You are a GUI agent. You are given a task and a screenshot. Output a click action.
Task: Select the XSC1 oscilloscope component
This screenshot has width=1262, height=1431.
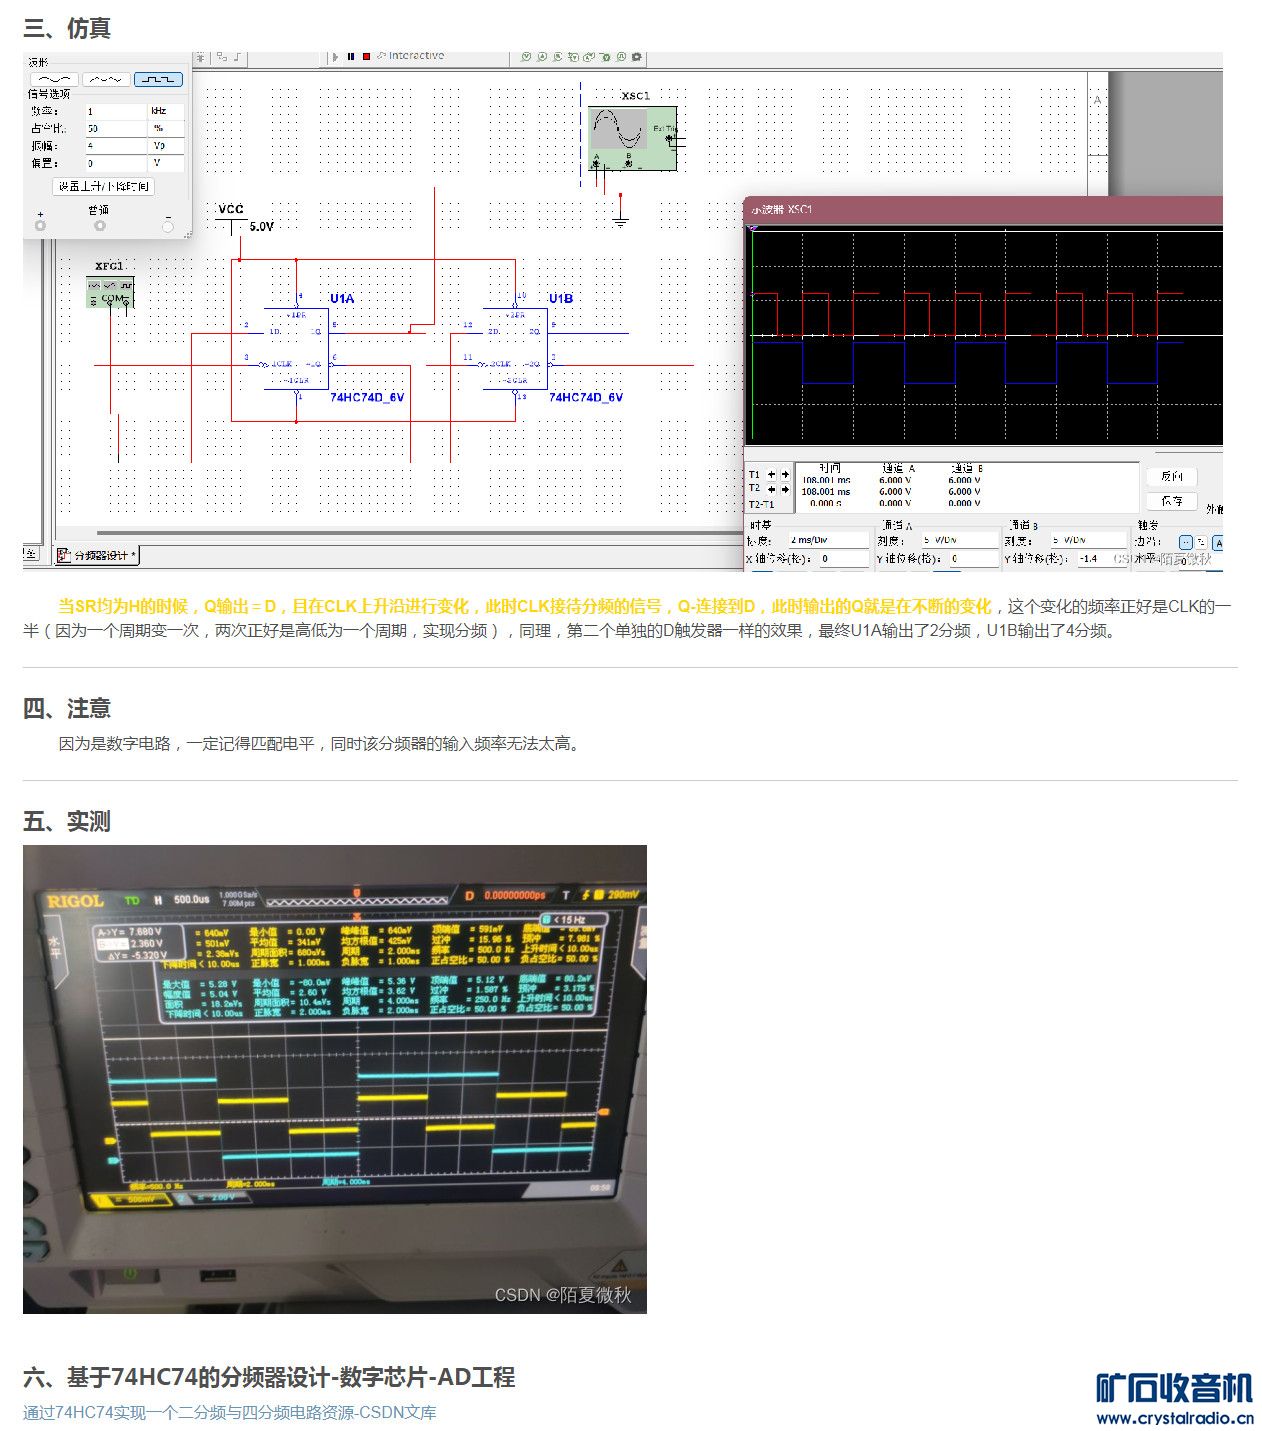point(632,138)
